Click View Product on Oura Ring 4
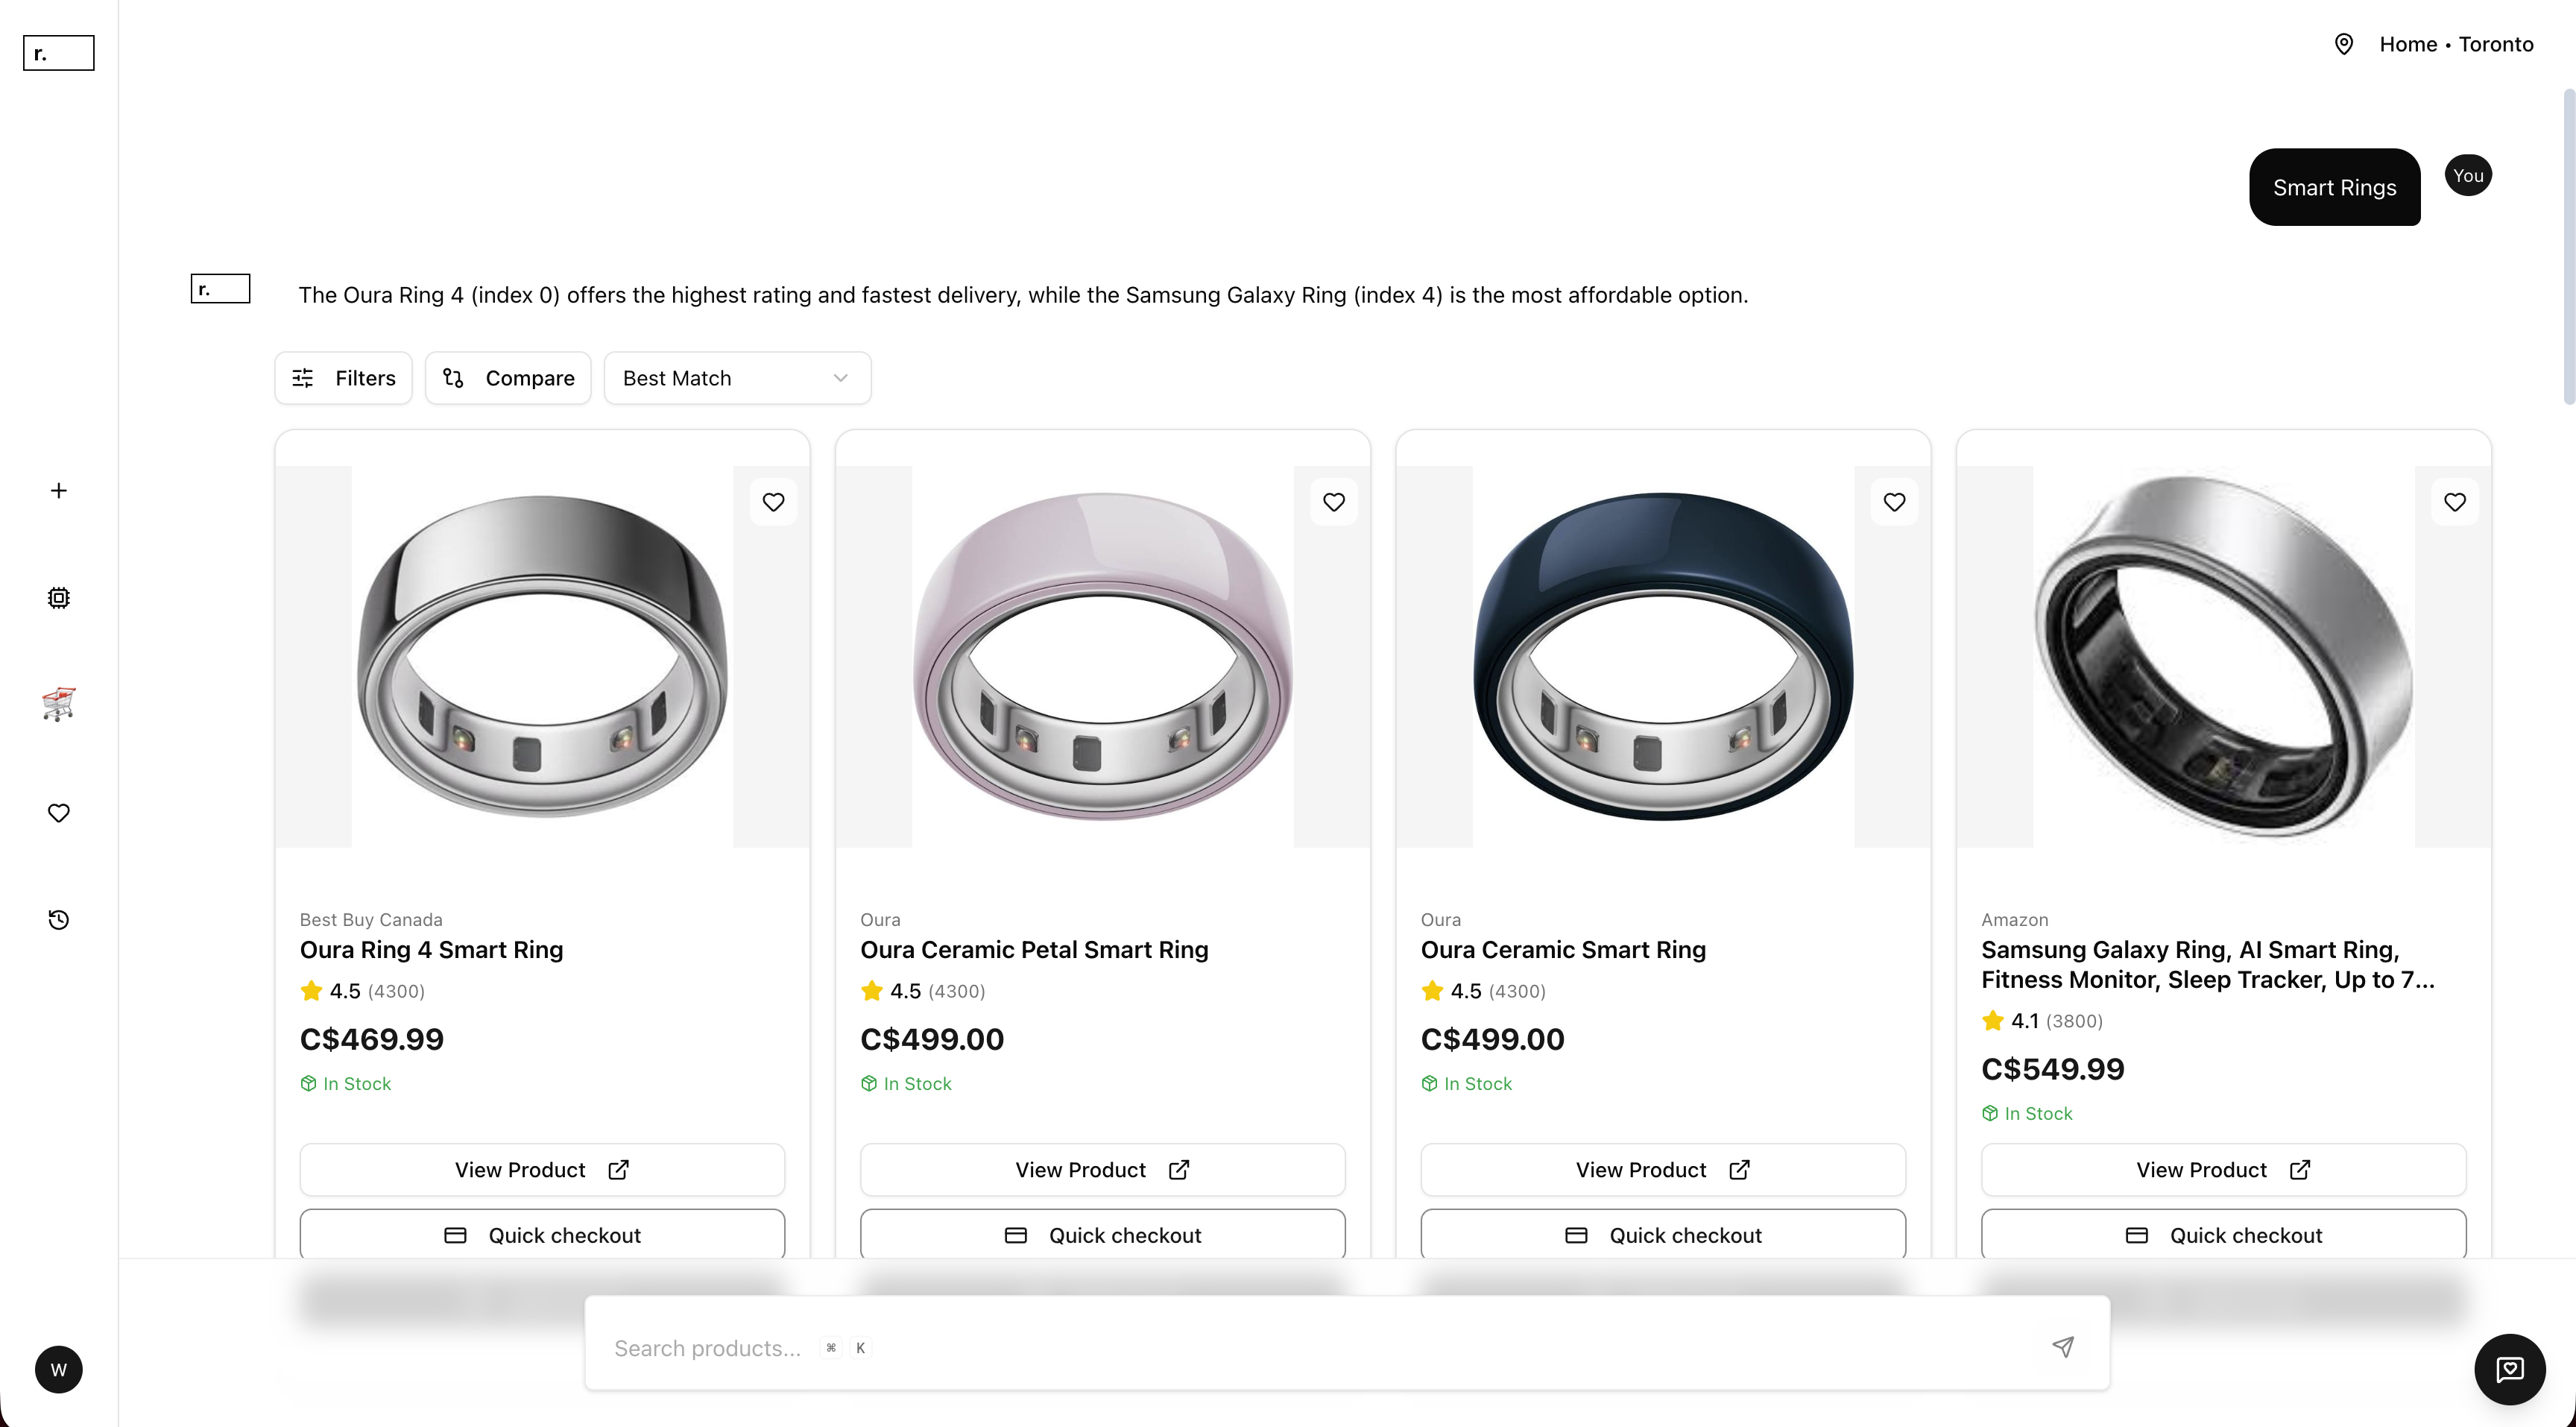2576x1427 pixels. [541, 1169]
